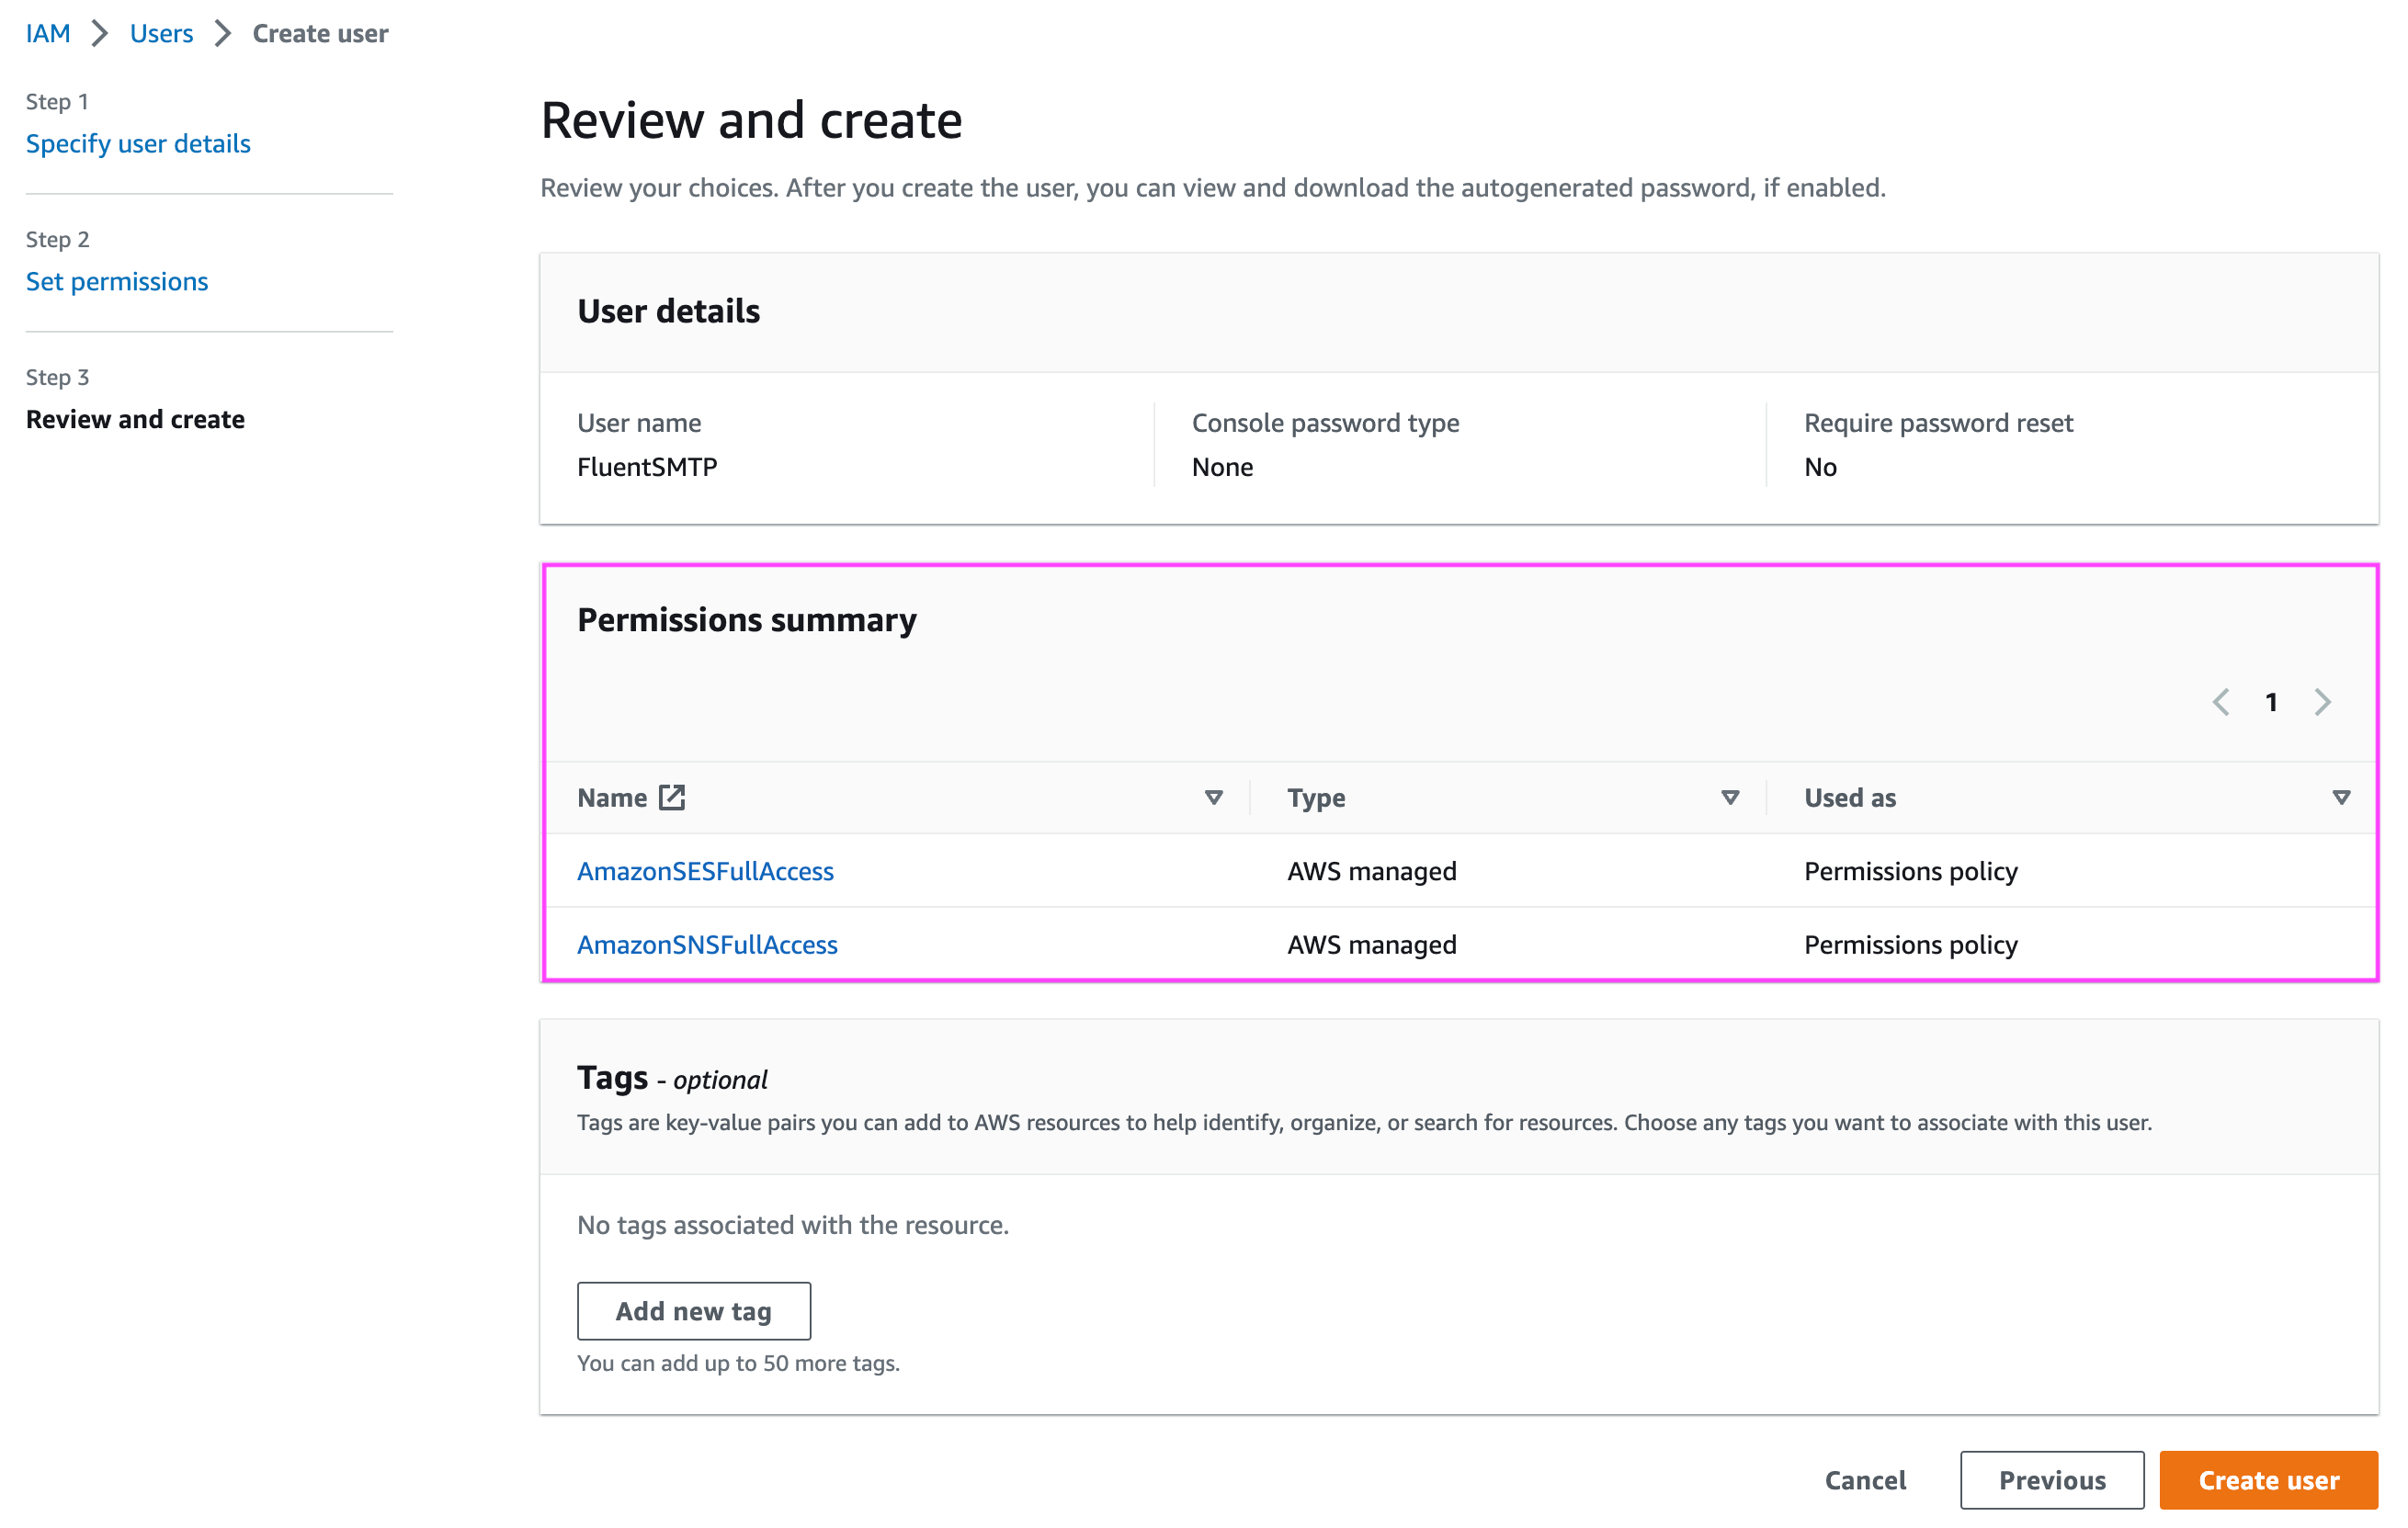Select page number 1 in pagination

pos(2271,702)
